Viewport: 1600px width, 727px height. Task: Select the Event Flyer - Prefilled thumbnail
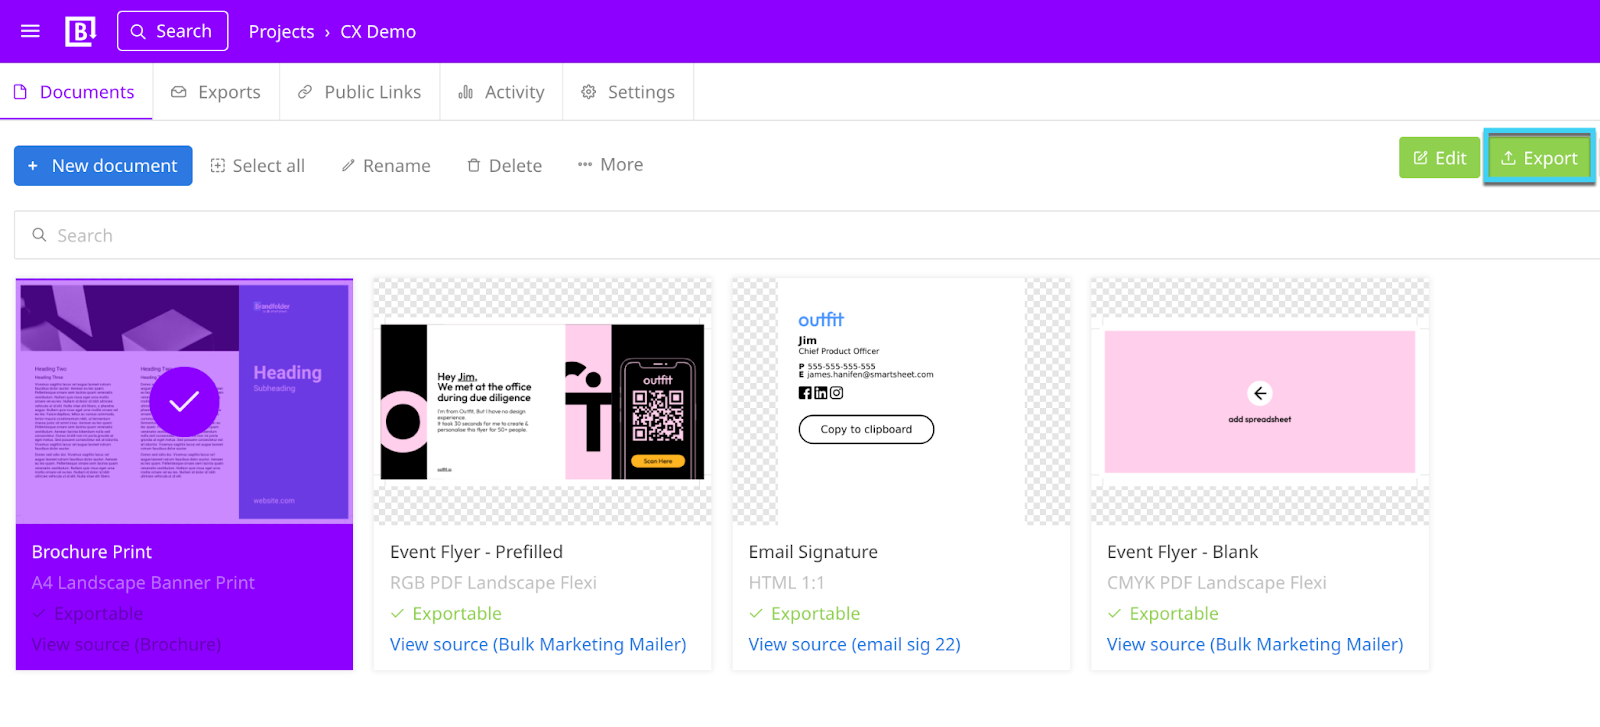tap(543, 402)
